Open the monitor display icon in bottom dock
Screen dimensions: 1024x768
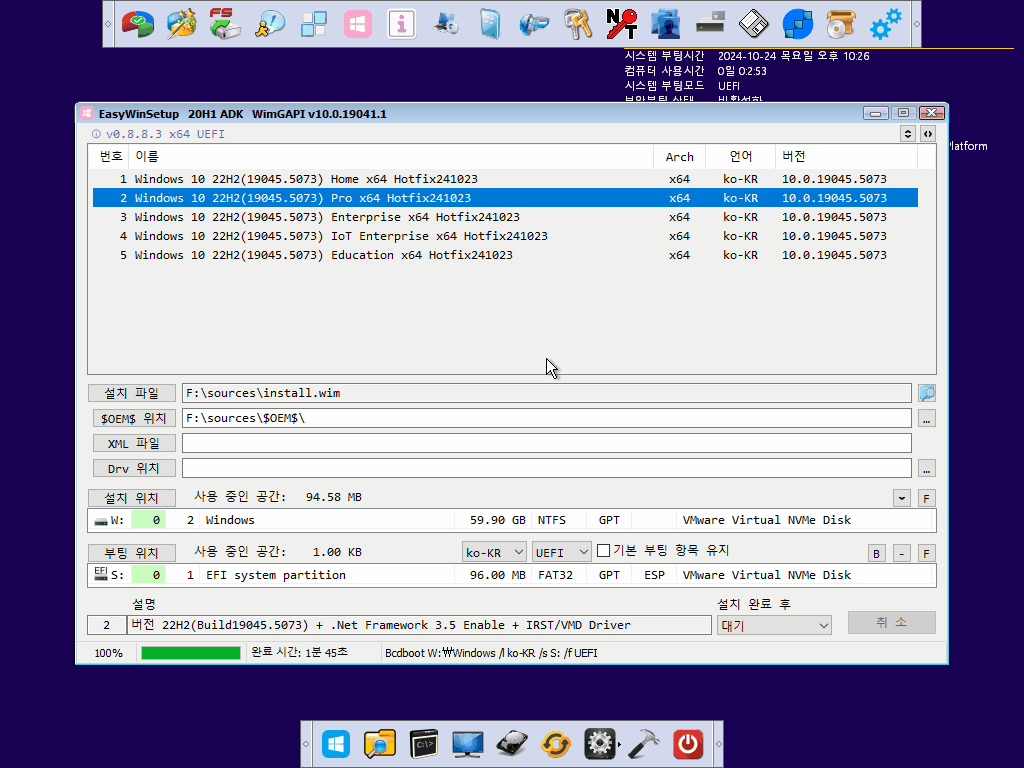click(x=468, y=744)
